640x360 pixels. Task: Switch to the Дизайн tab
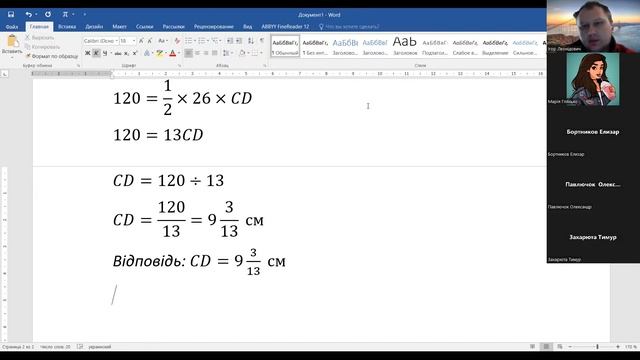tap(94, 27)
